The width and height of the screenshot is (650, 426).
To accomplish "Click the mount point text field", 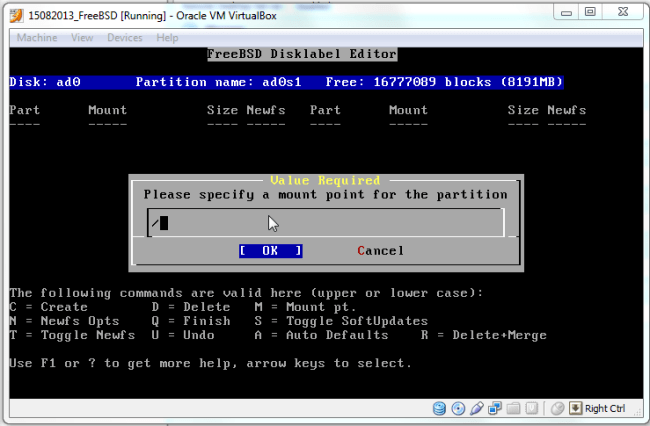I will click(325, 222).
